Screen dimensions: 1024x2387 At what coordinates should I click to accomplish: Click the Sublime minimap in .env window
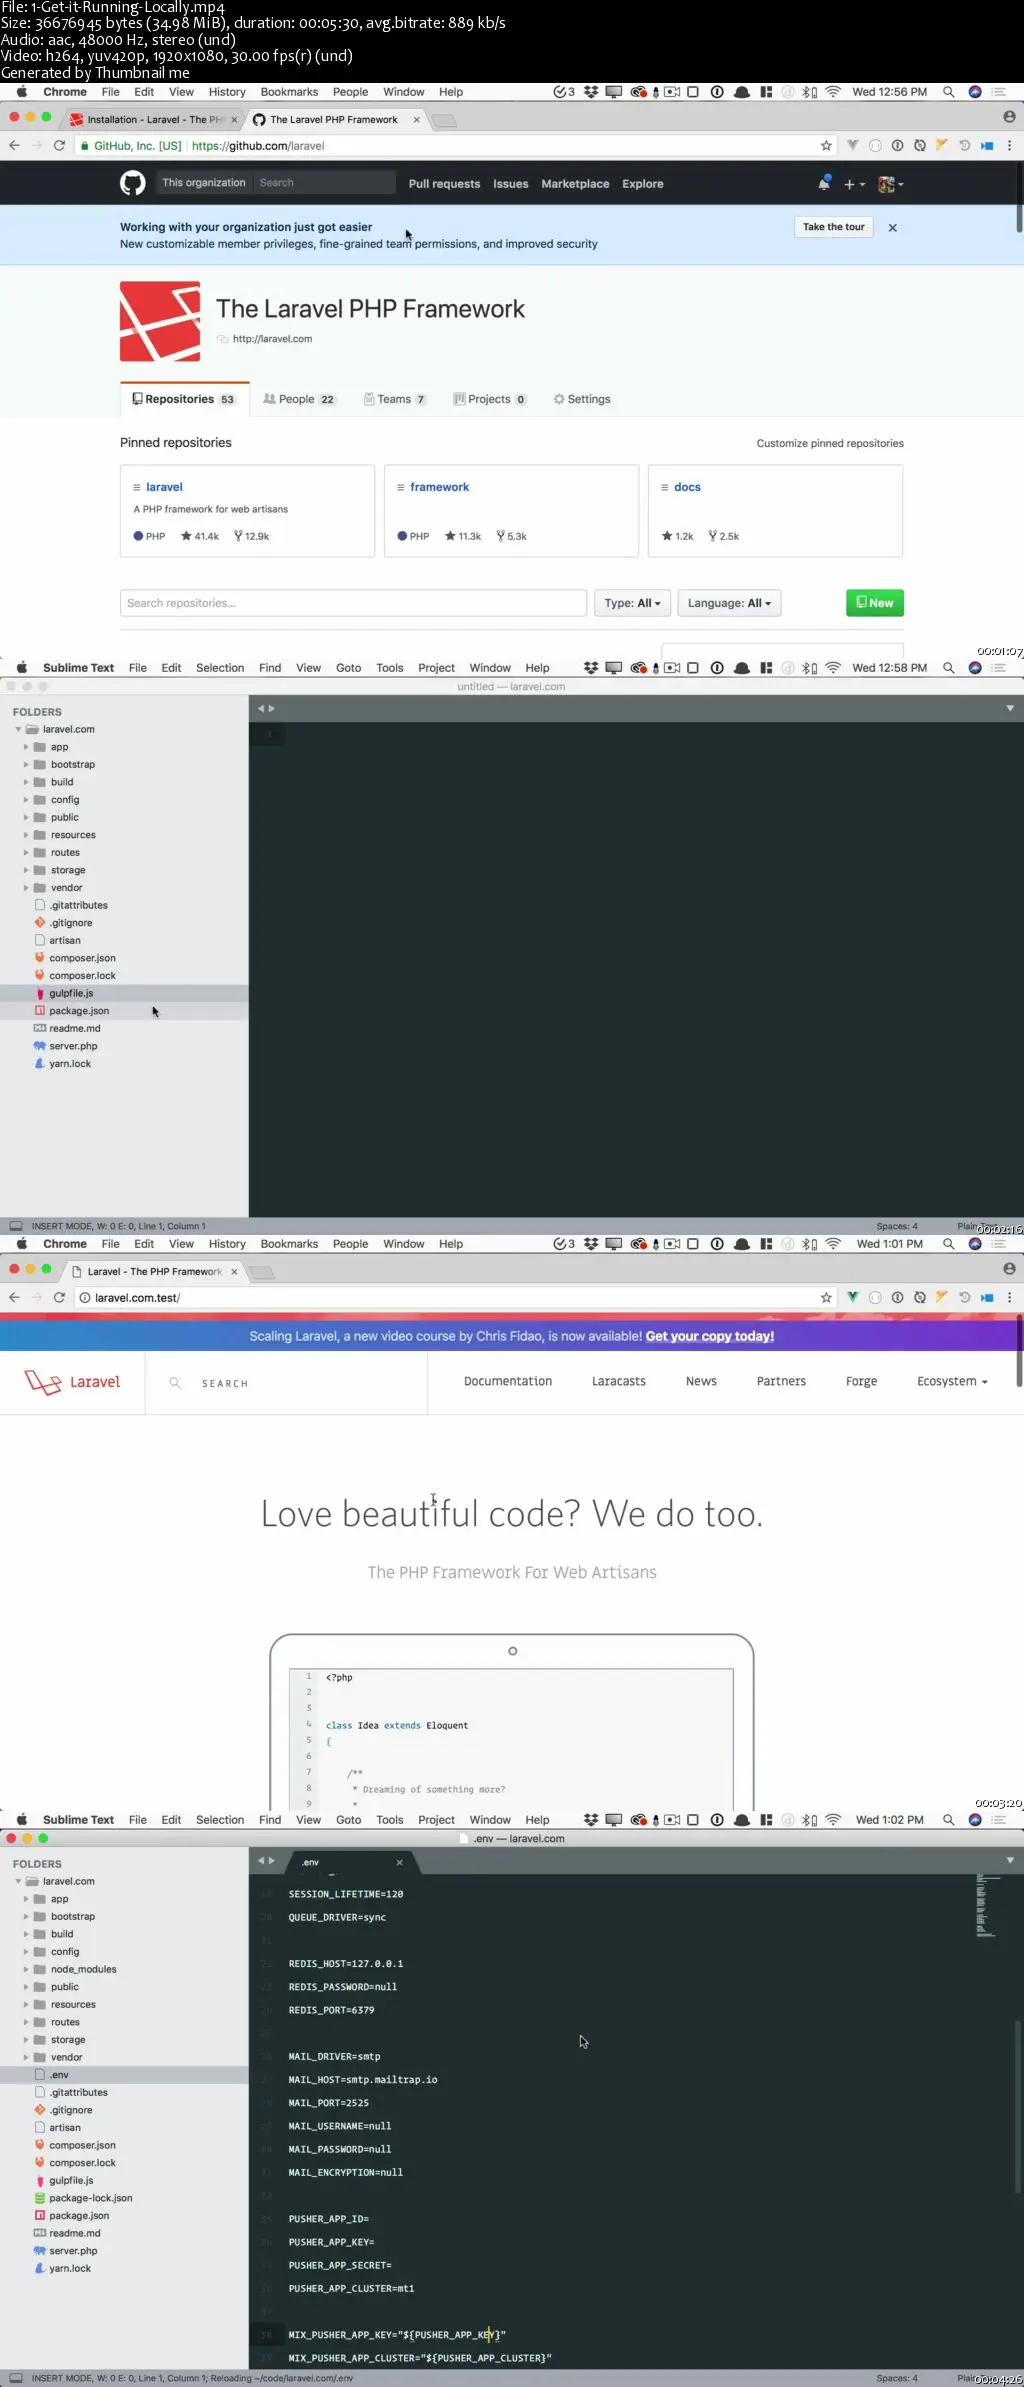(x=987, y=1907)
